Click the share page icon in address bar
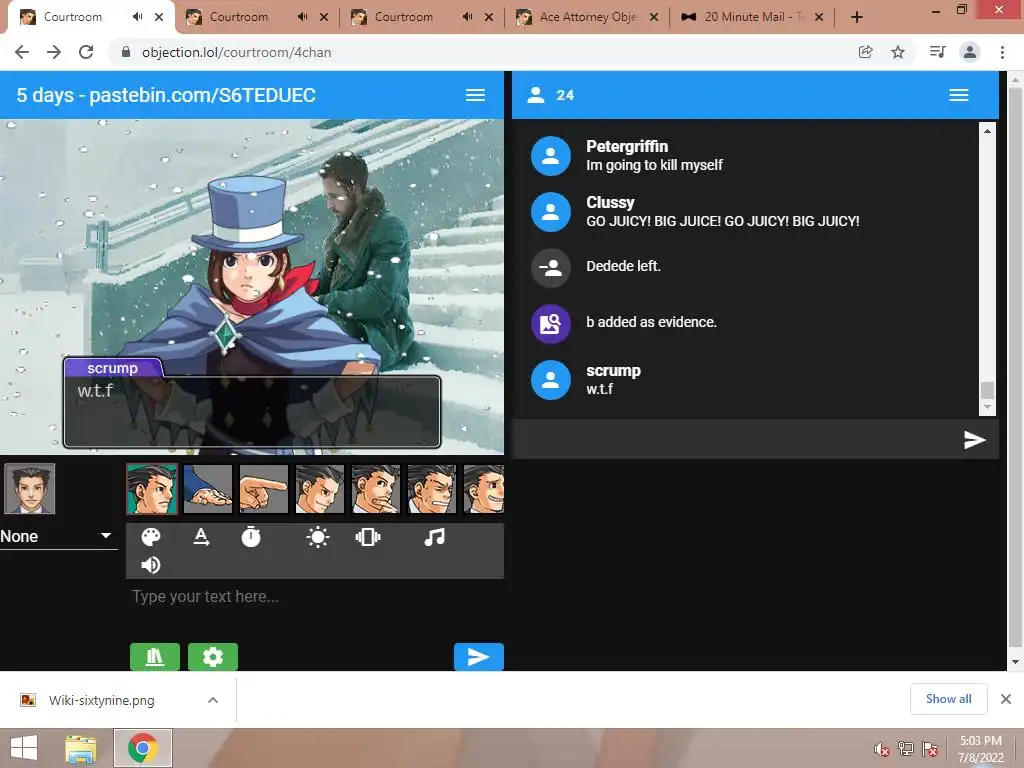 (865, 52)
